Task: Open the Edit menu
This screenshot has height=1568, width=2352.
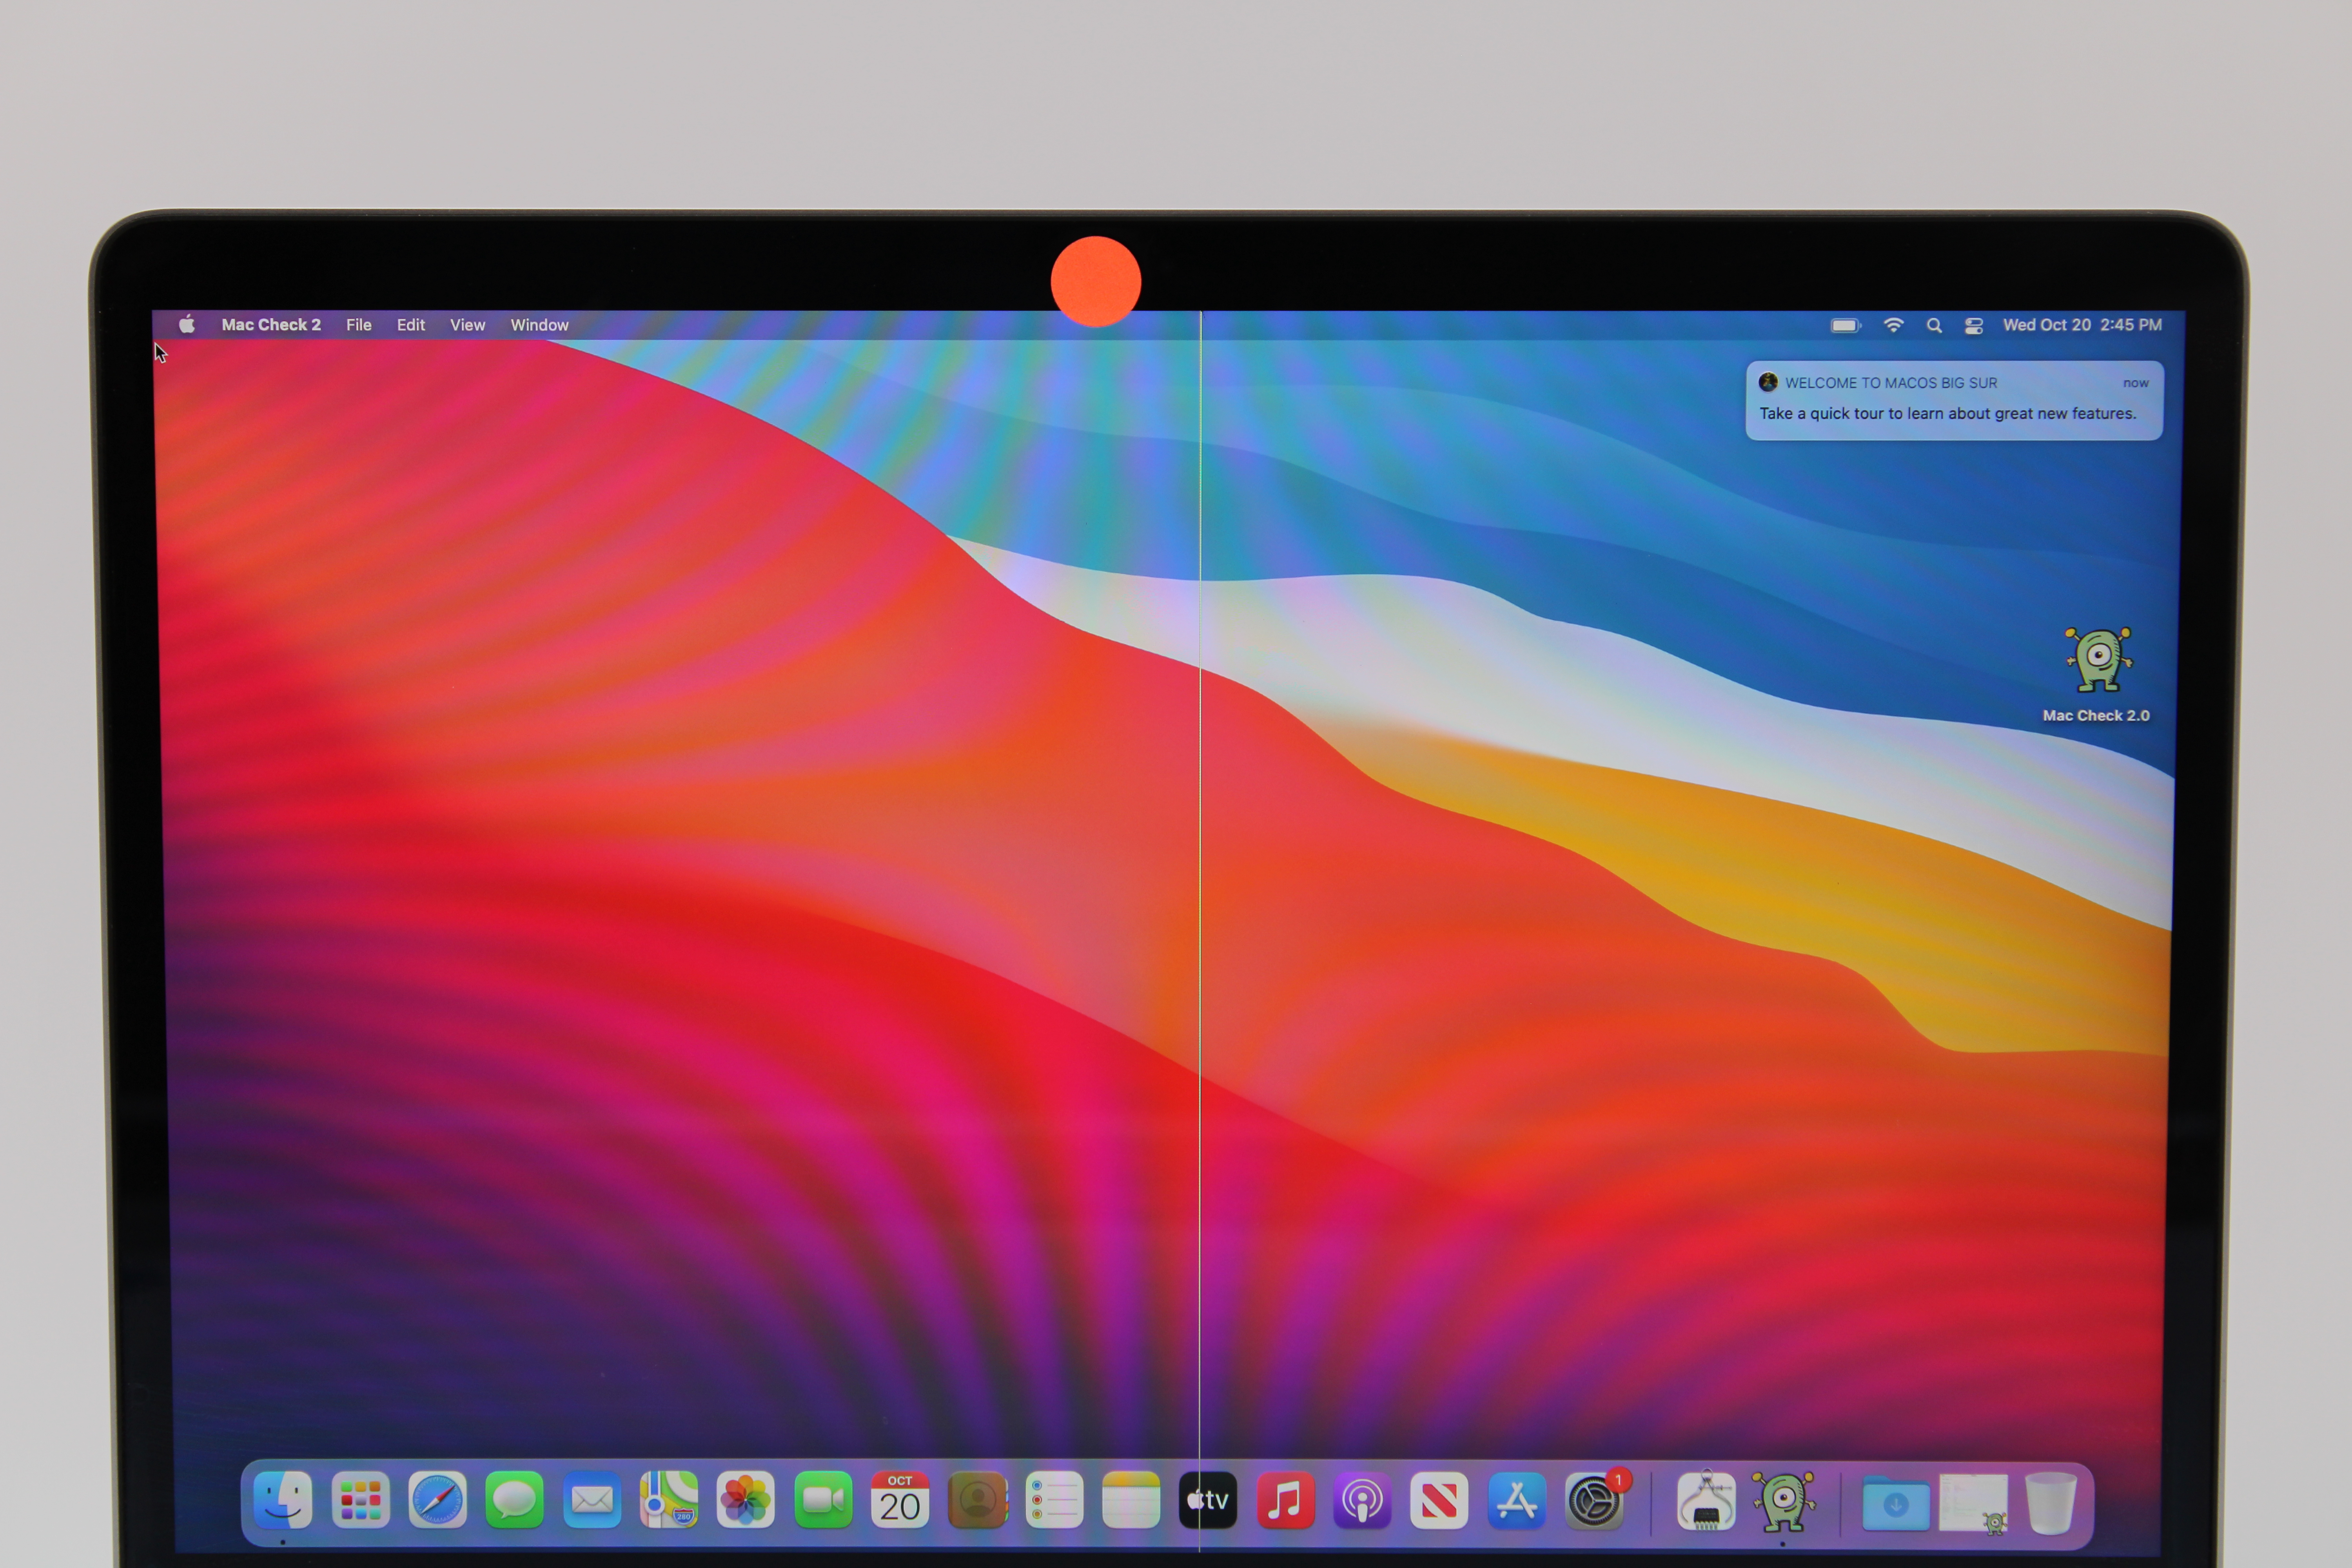Action: [x=411, y=325]
